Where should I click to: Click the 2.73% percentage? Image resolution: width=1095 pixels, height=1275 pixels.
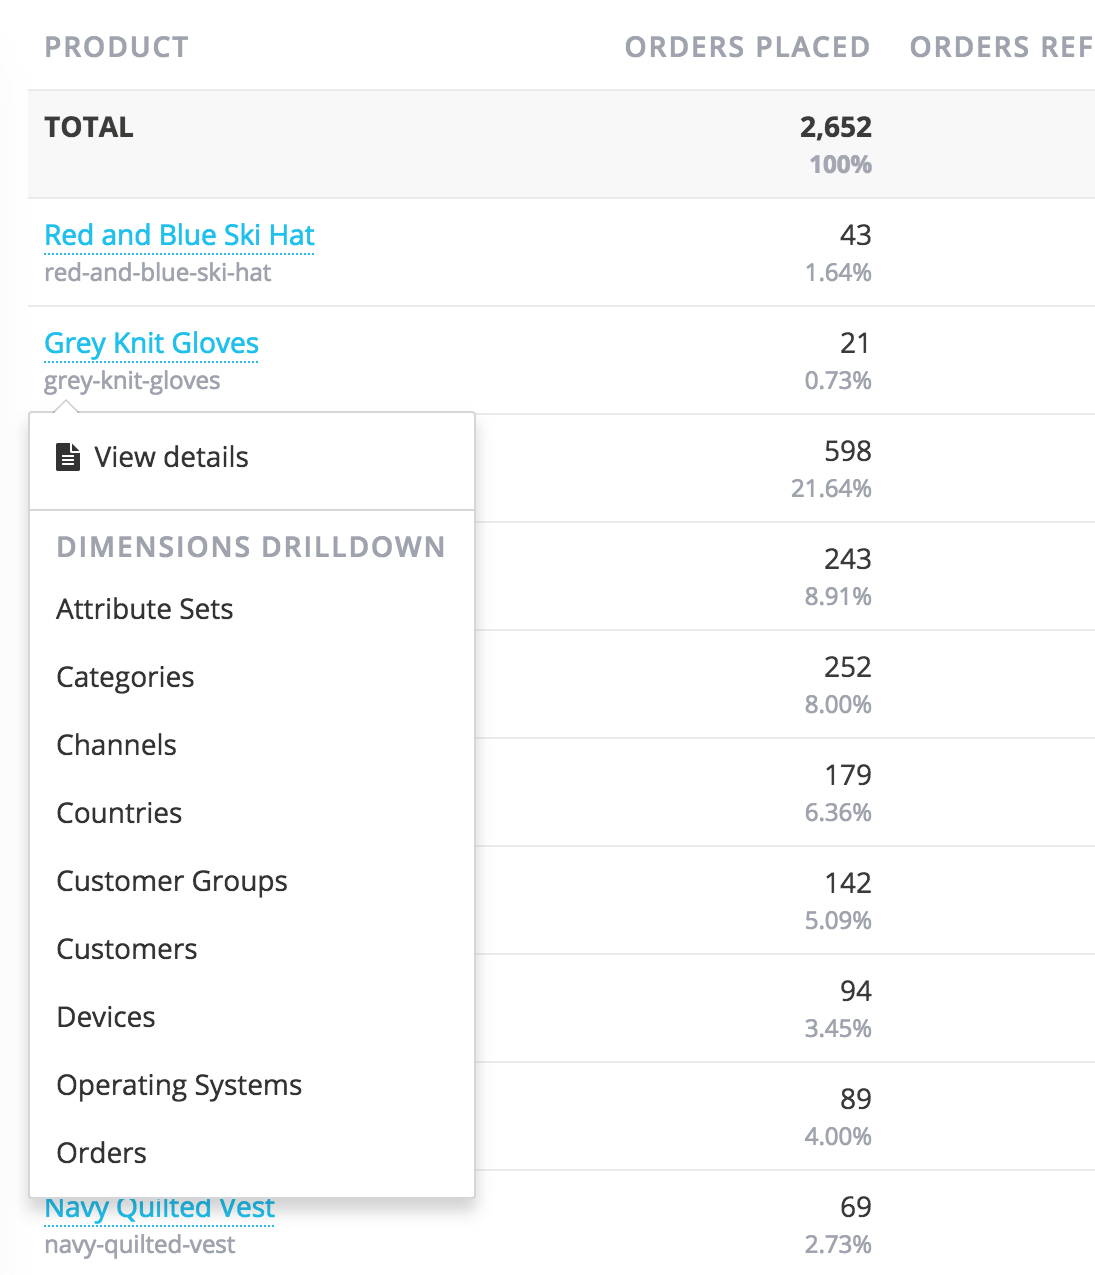click(x=838, y=1244)
